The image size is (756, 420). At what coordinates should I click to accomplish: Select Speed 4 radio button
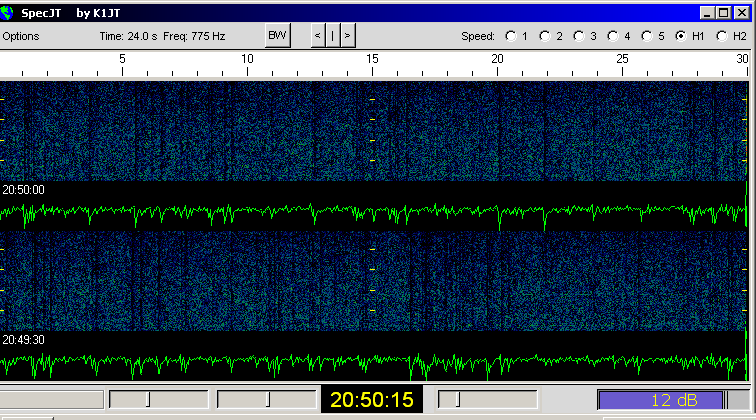(612, 36)
